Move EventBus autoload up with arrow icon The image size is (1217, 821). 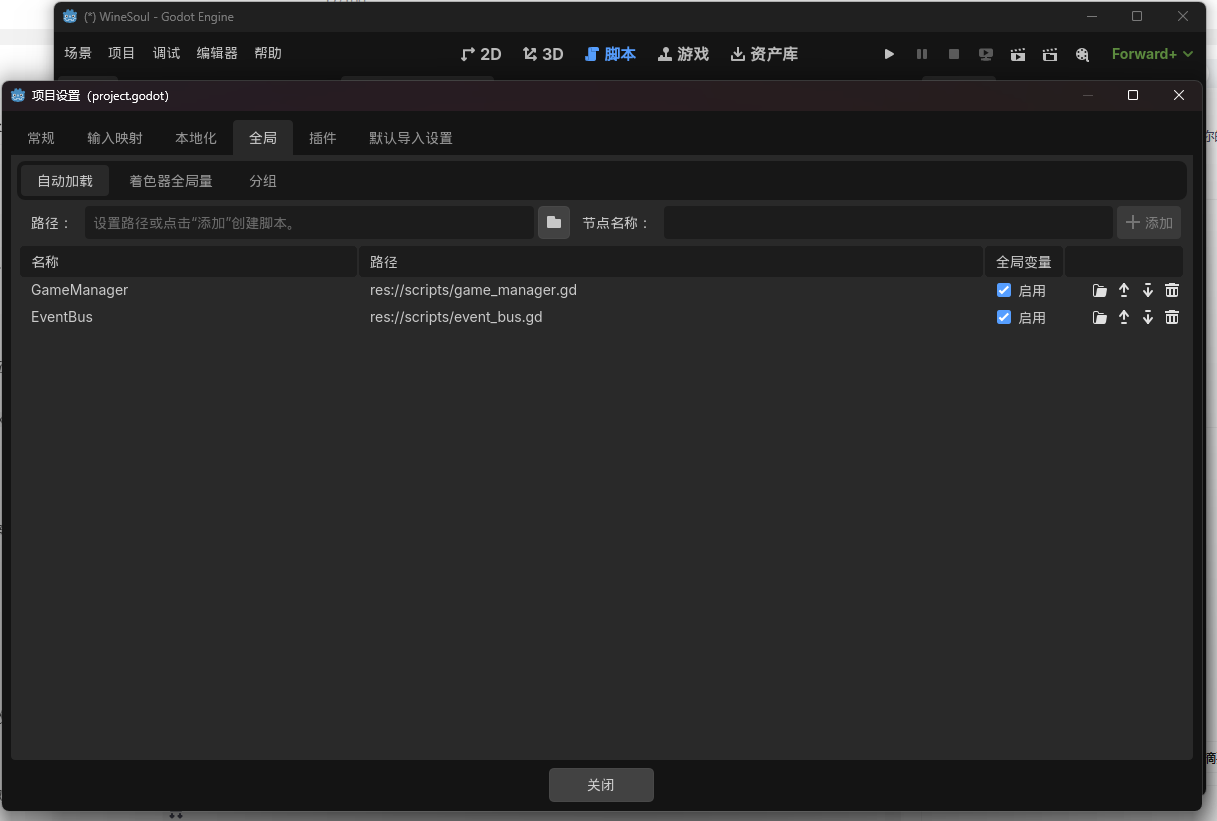click(x=1124, y=318)
